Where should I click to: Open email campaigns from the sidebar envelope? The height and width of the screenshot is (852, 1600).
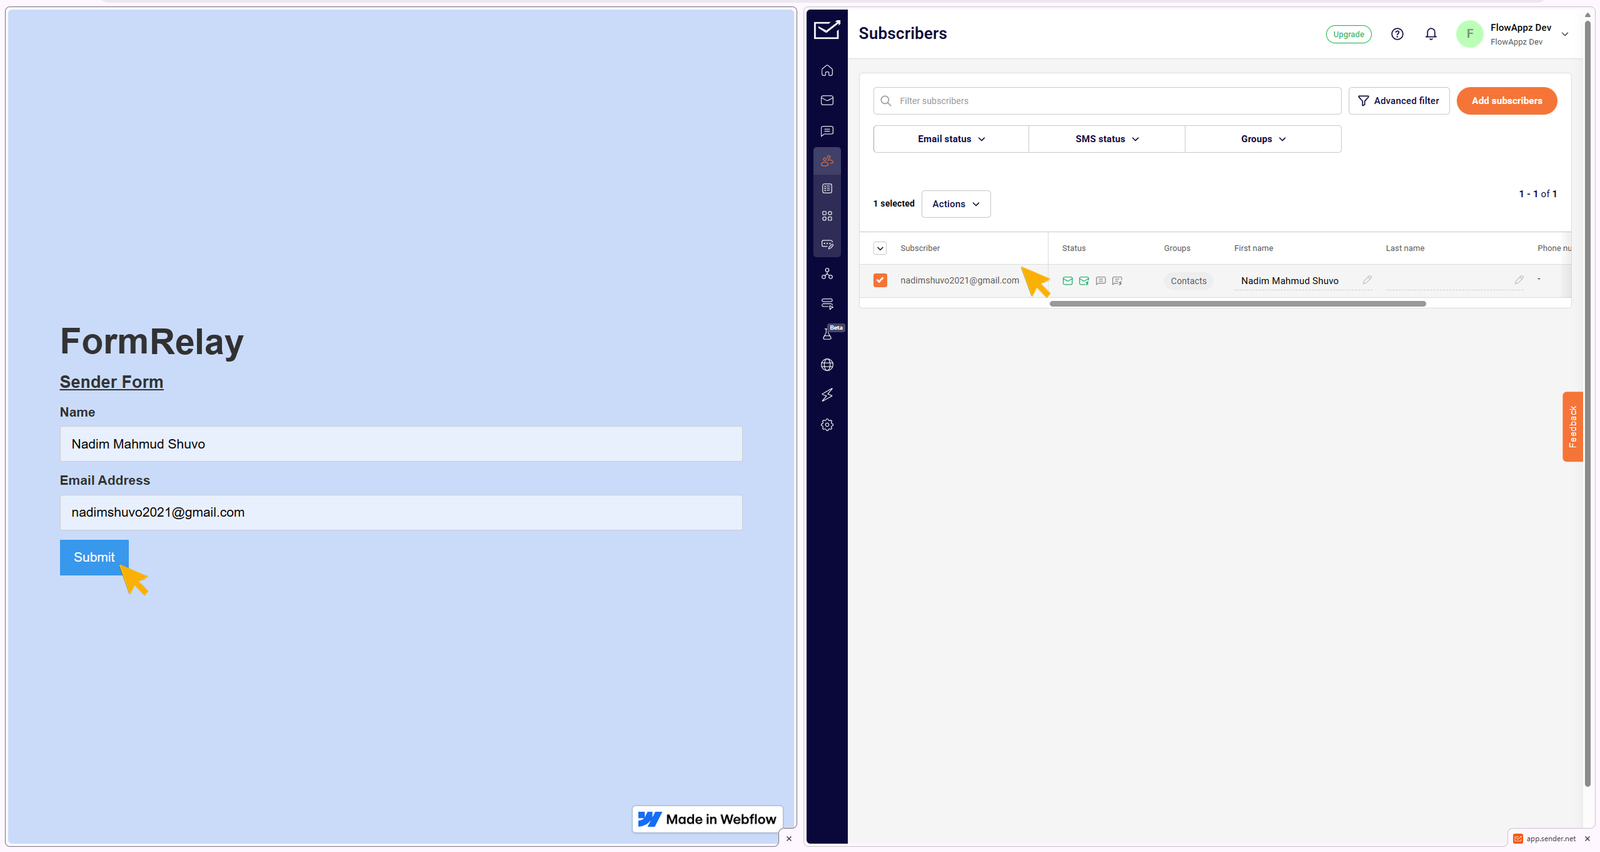coord(827,101)
